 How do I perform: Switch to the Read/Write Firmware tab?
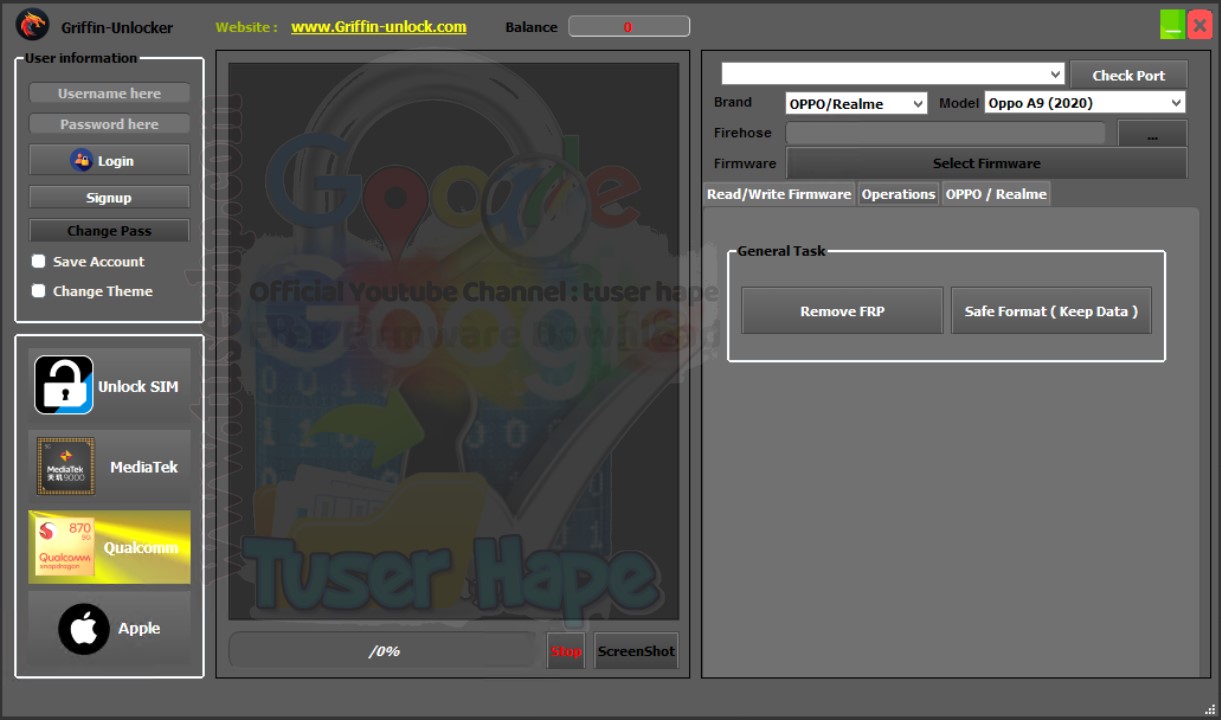point(779,194)
